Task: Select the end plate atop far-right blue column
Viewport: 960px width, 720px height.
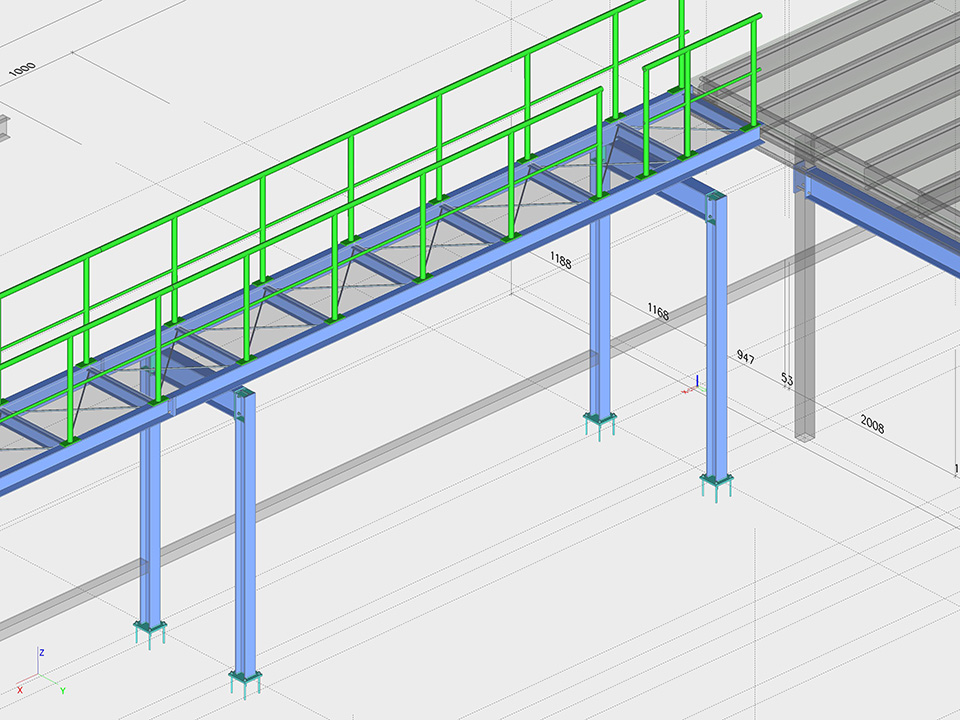Action: 712,208
